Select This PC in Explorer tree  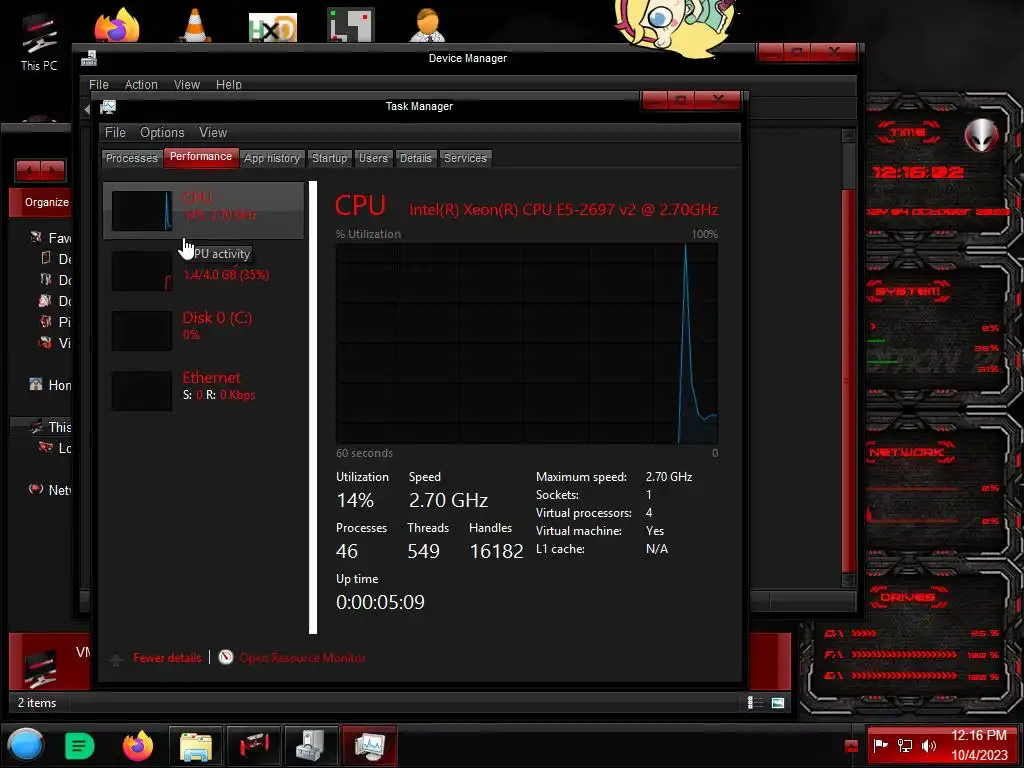[50, 427]
